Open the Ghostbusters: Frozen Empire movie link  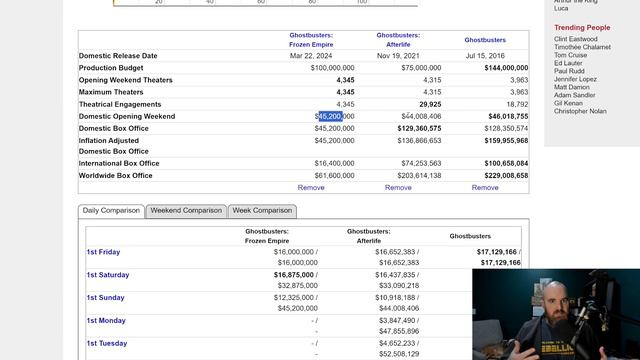click(x=311, y=40)
